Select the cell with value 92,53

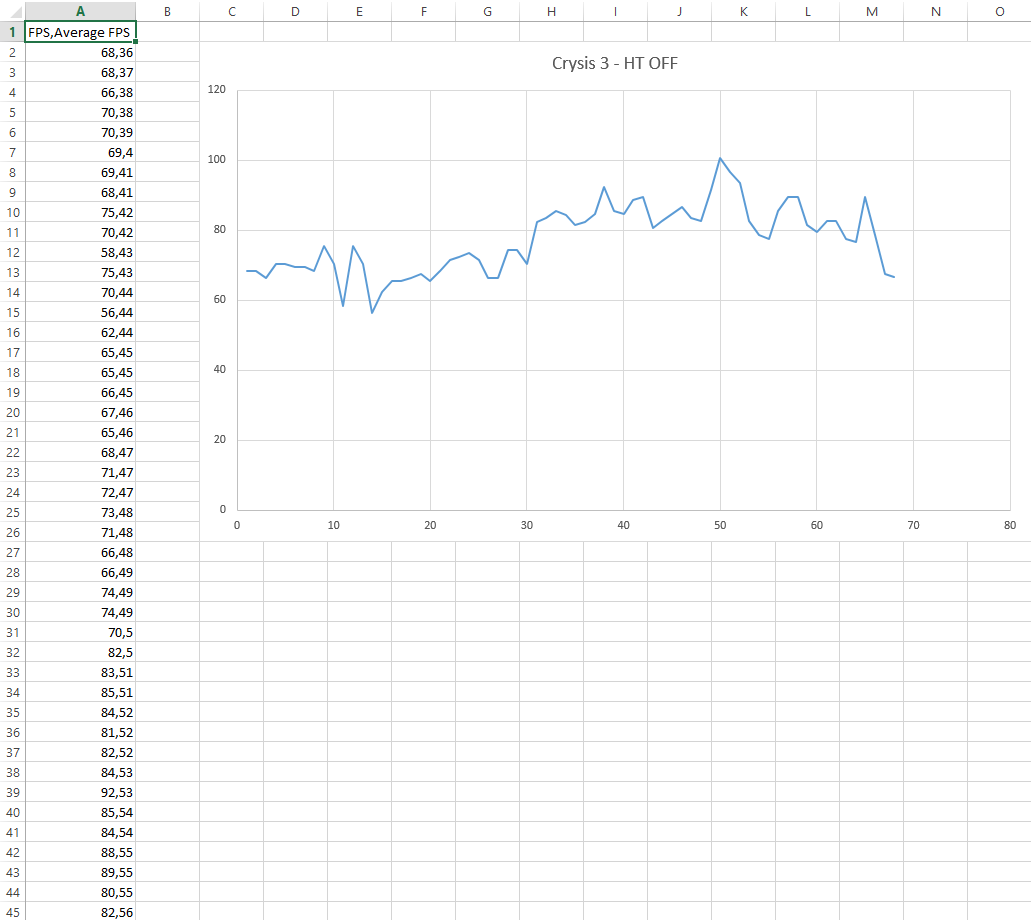(x=81, y=792)
